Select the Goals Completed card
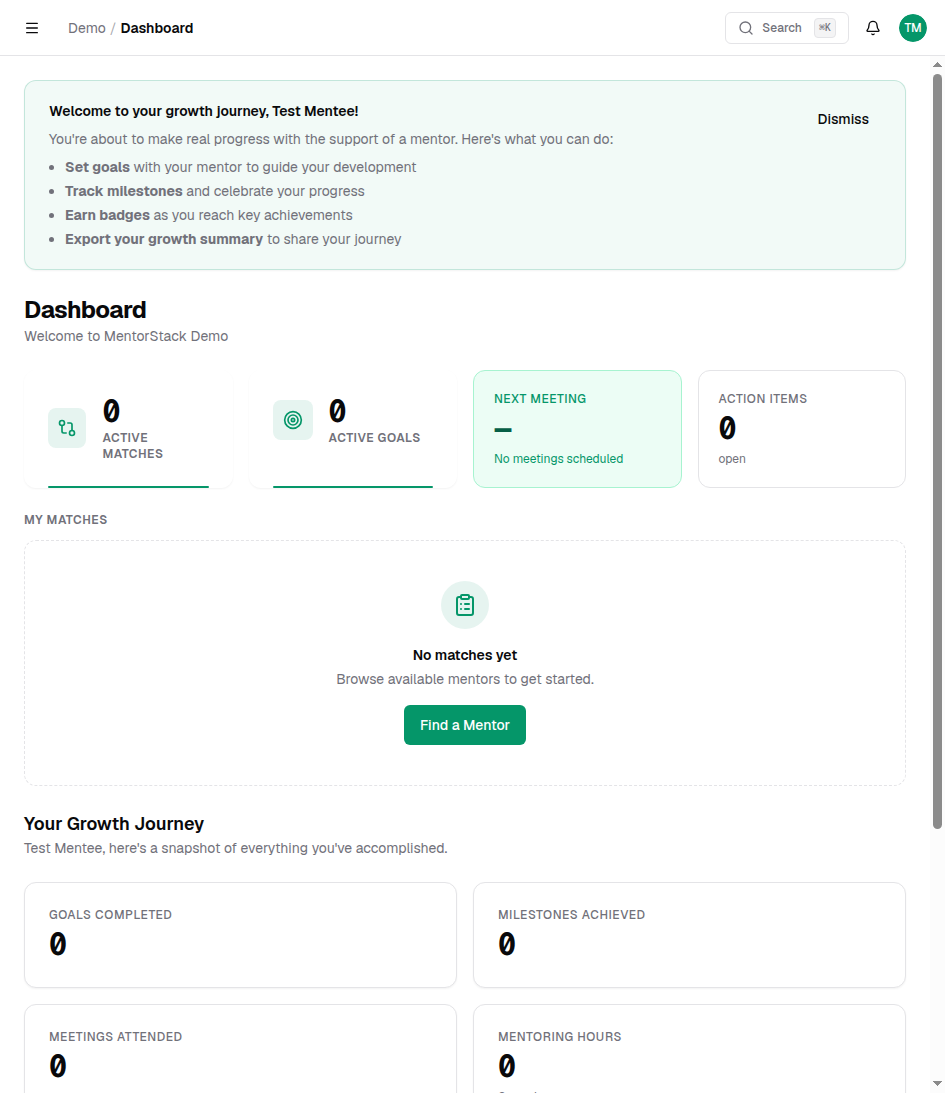 [240, 934]
